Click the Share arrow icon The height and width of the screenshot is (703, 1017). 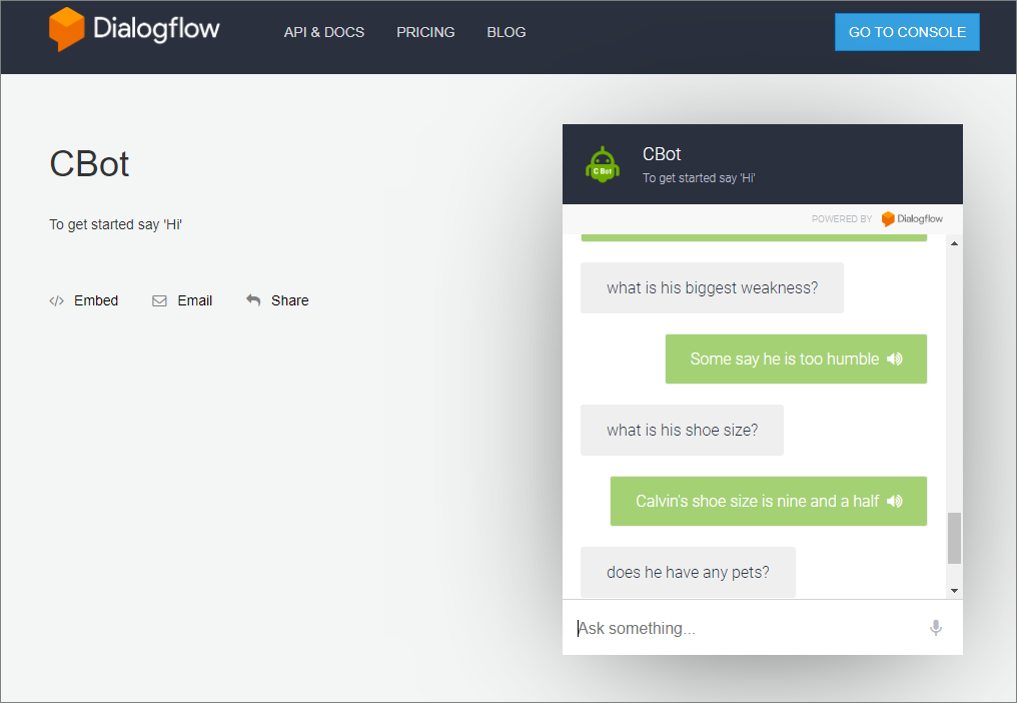coord(253,300)
